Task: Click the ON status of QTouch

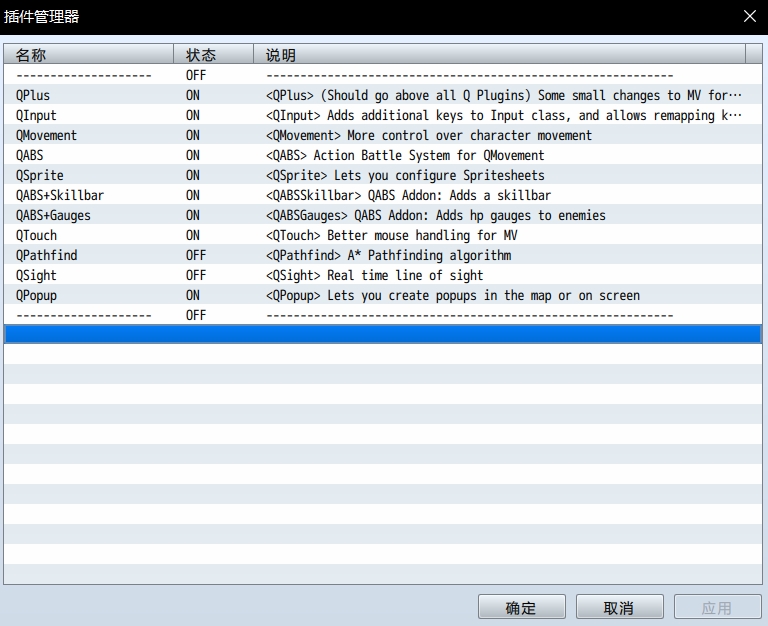Action: click(x=192, y=236)
